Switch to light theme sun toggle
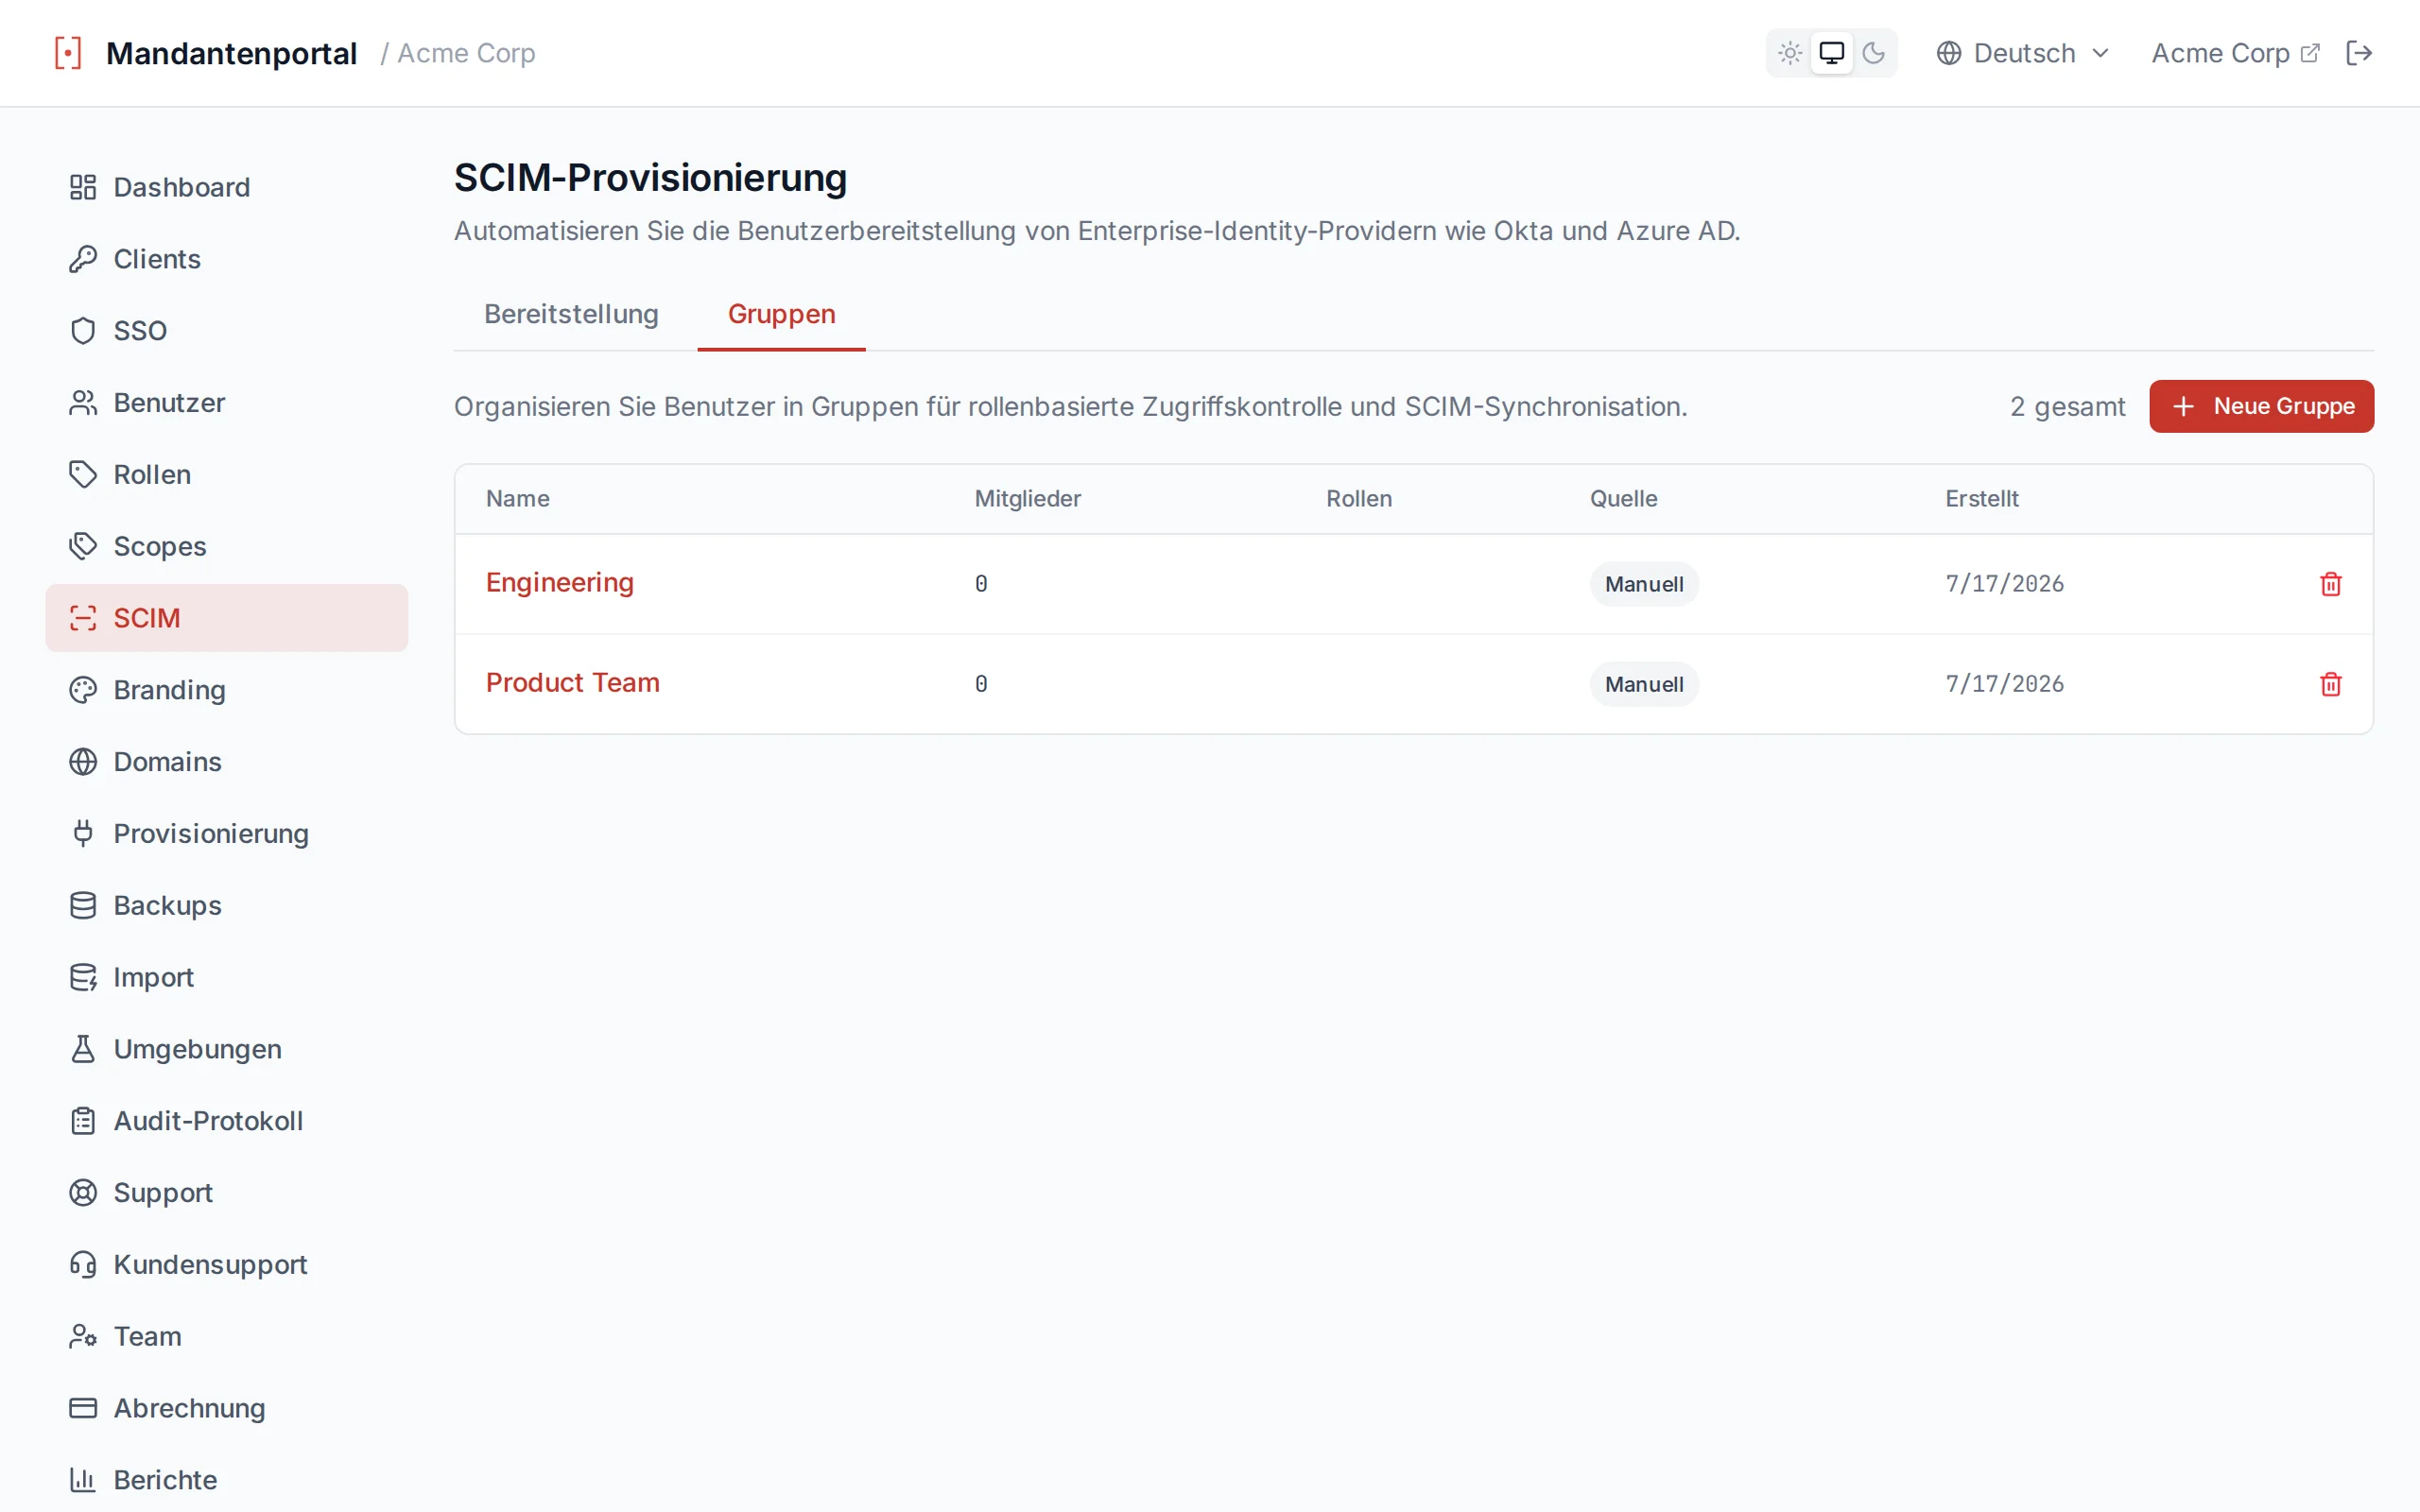The height and width of the screenshot is (1512, 2420). [x=1790, y=53]
